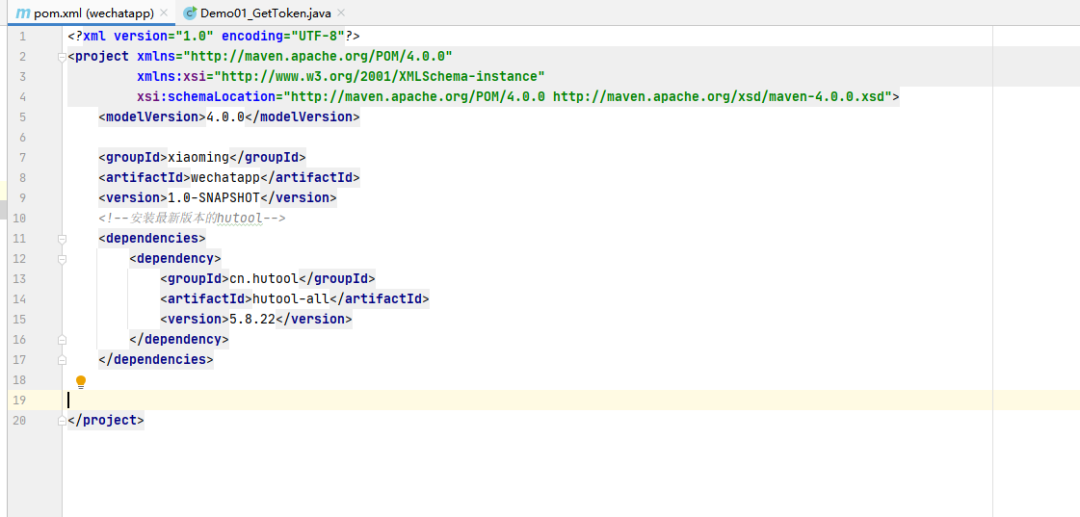1080x517 pixels.
Task: Click groupId value xiaoming
Action: point(198,158)
